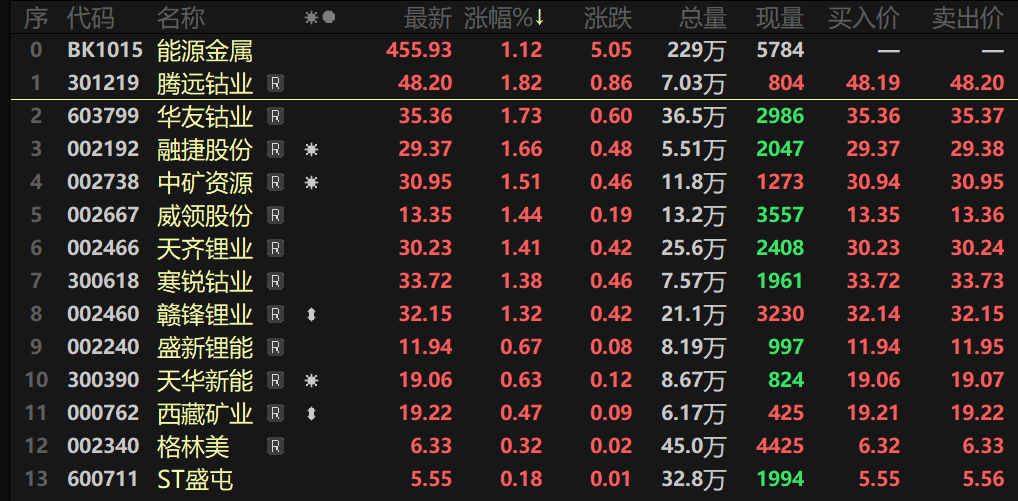
Task: Click total volume 45.0万 for 格林美
Action: (694, 446)
